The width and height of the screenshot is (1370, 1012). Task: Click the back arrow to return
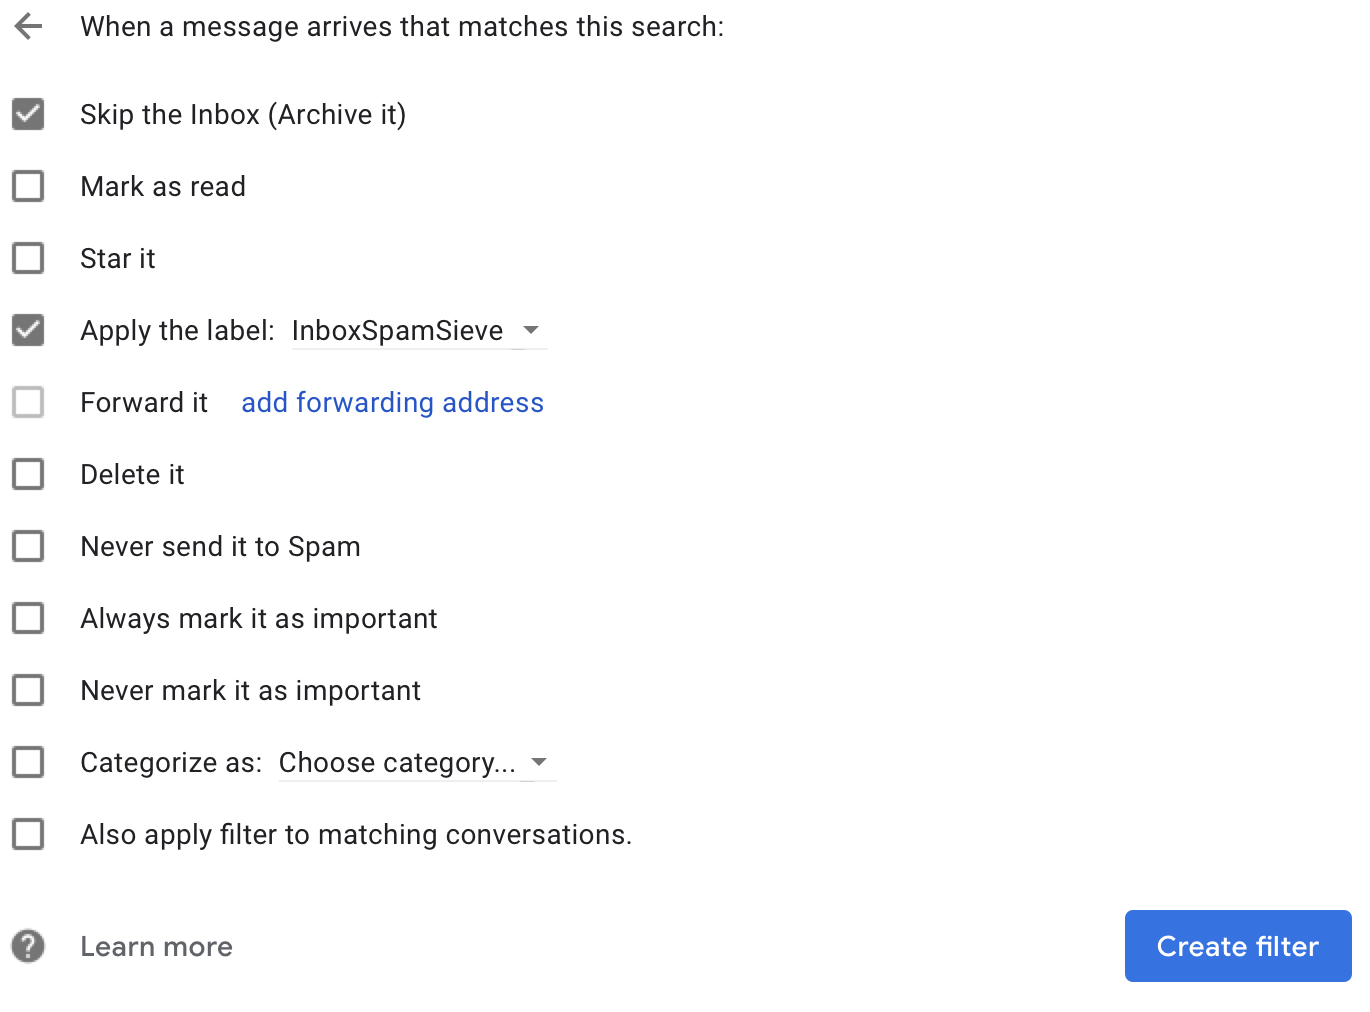coord(28,26)
